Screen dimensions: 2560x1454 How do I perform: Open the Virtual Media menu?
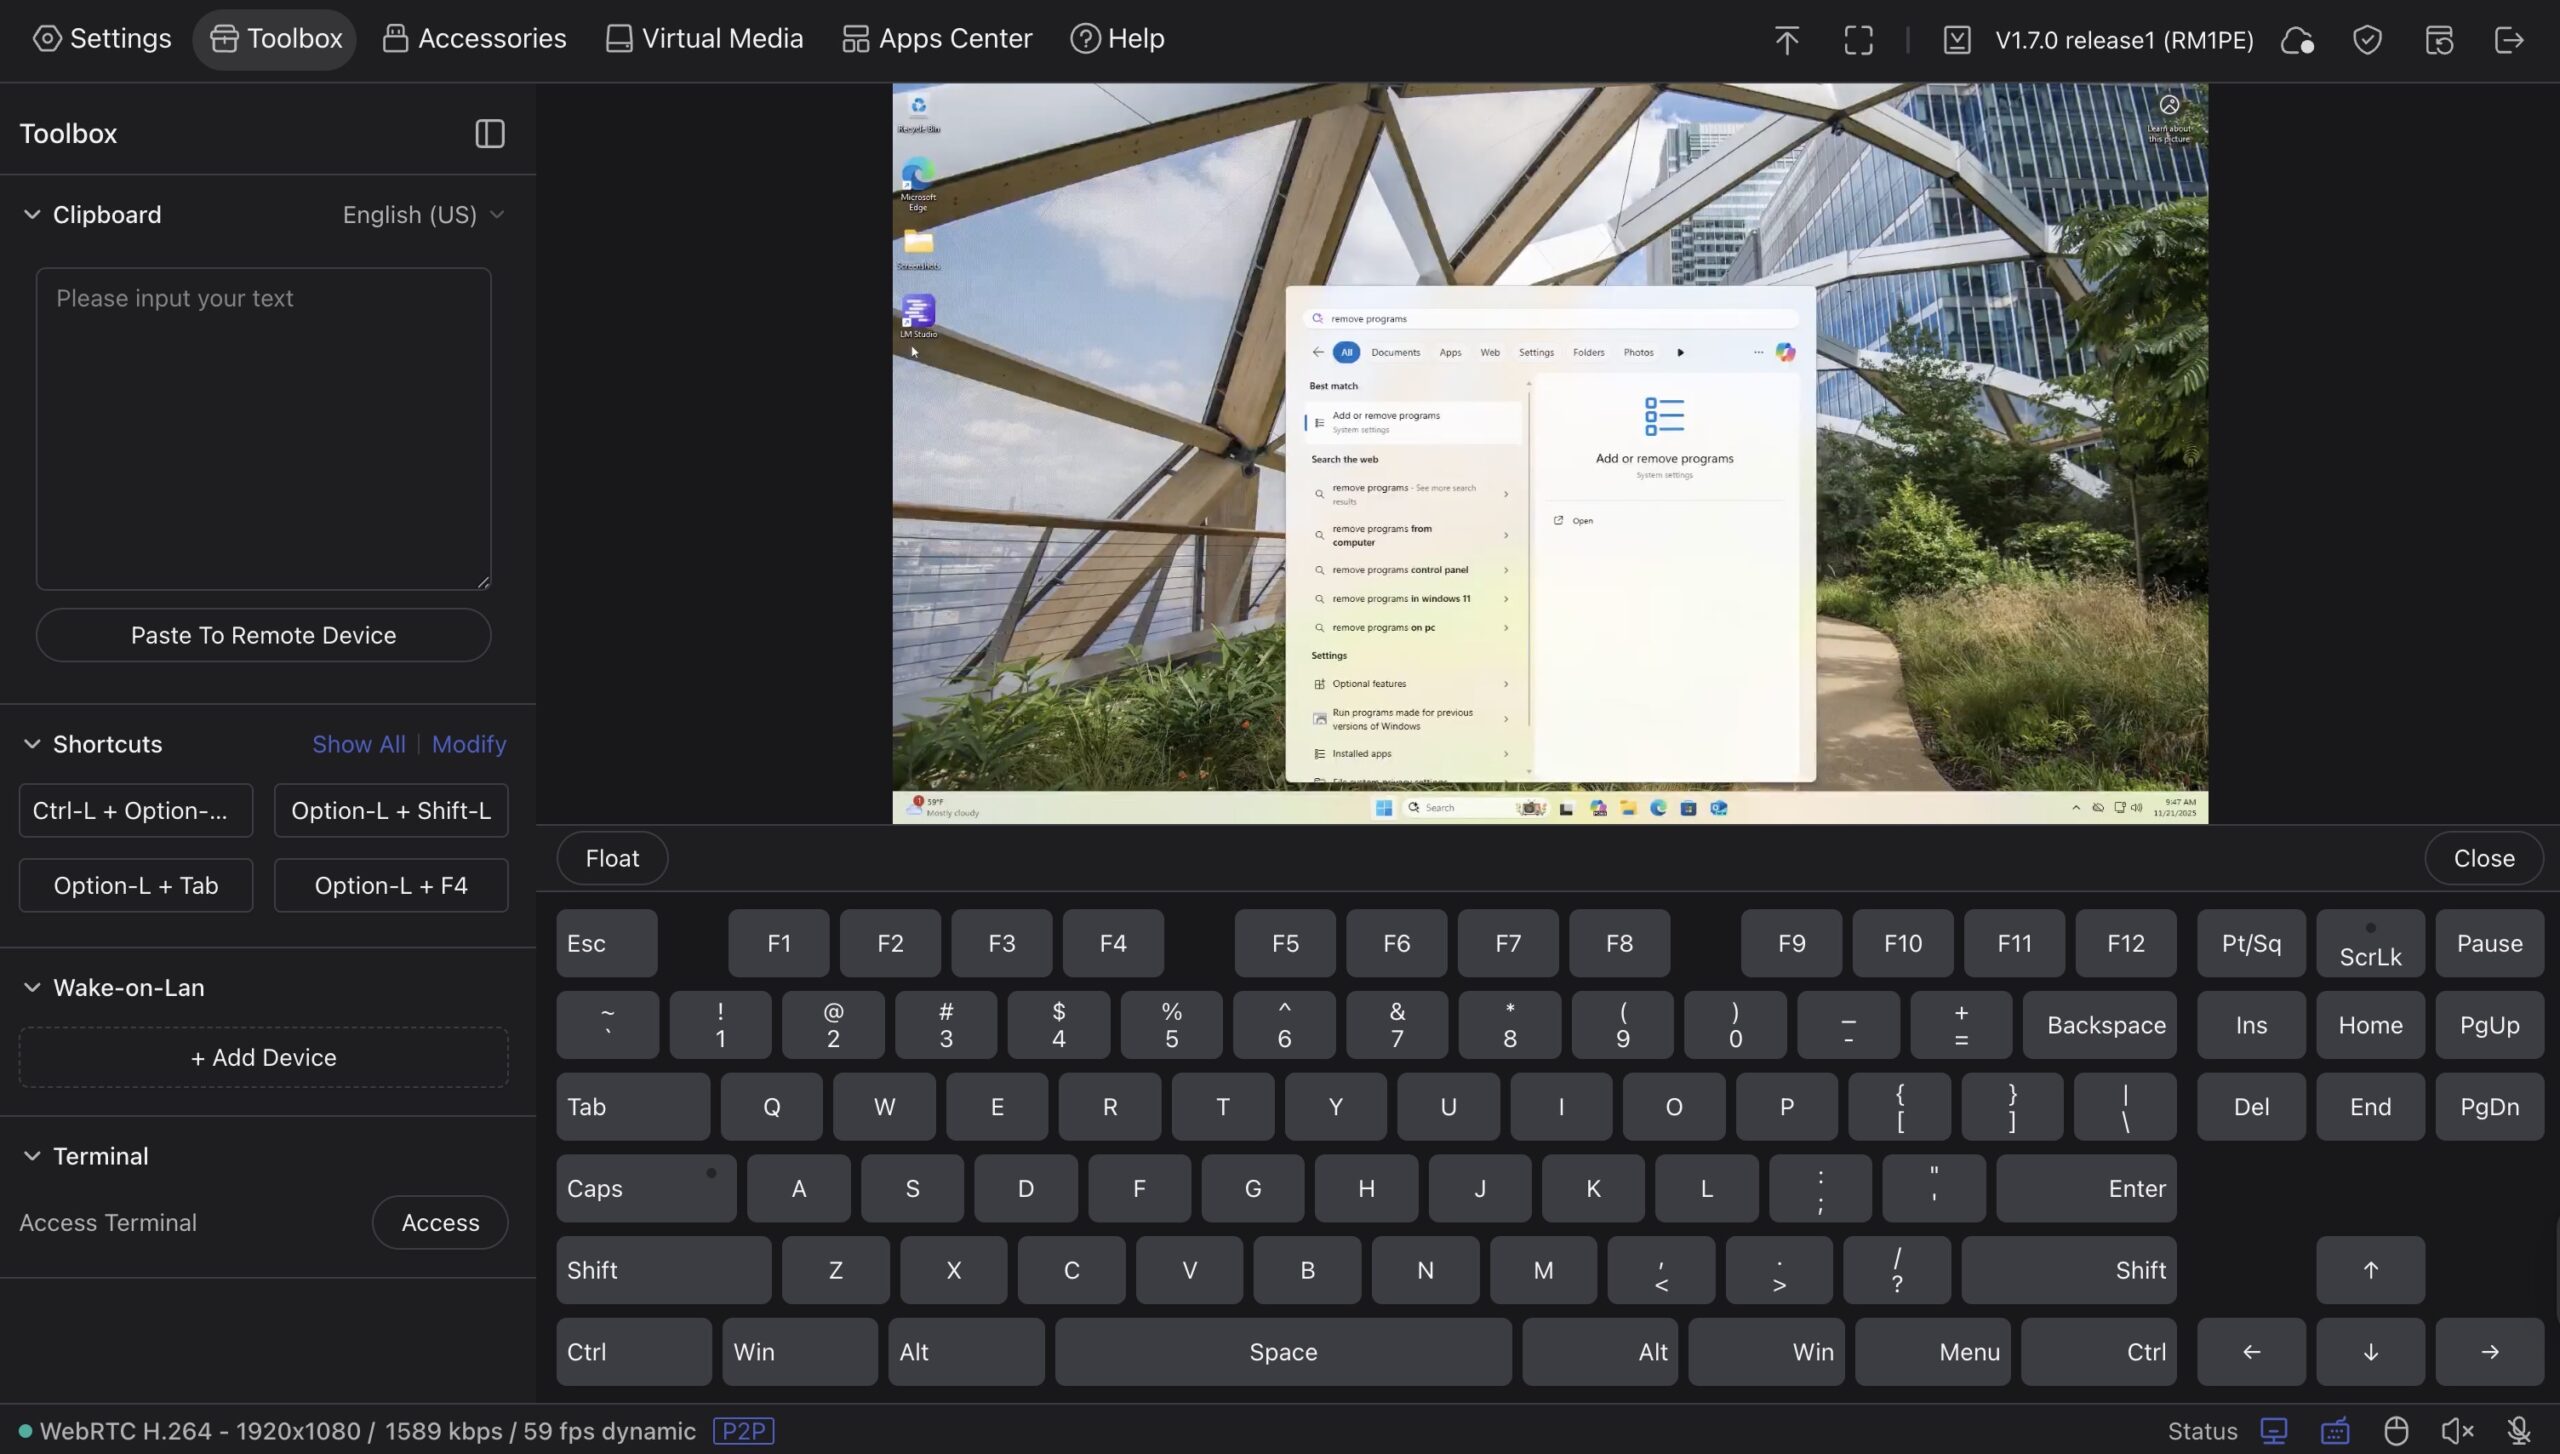(704, 39)
